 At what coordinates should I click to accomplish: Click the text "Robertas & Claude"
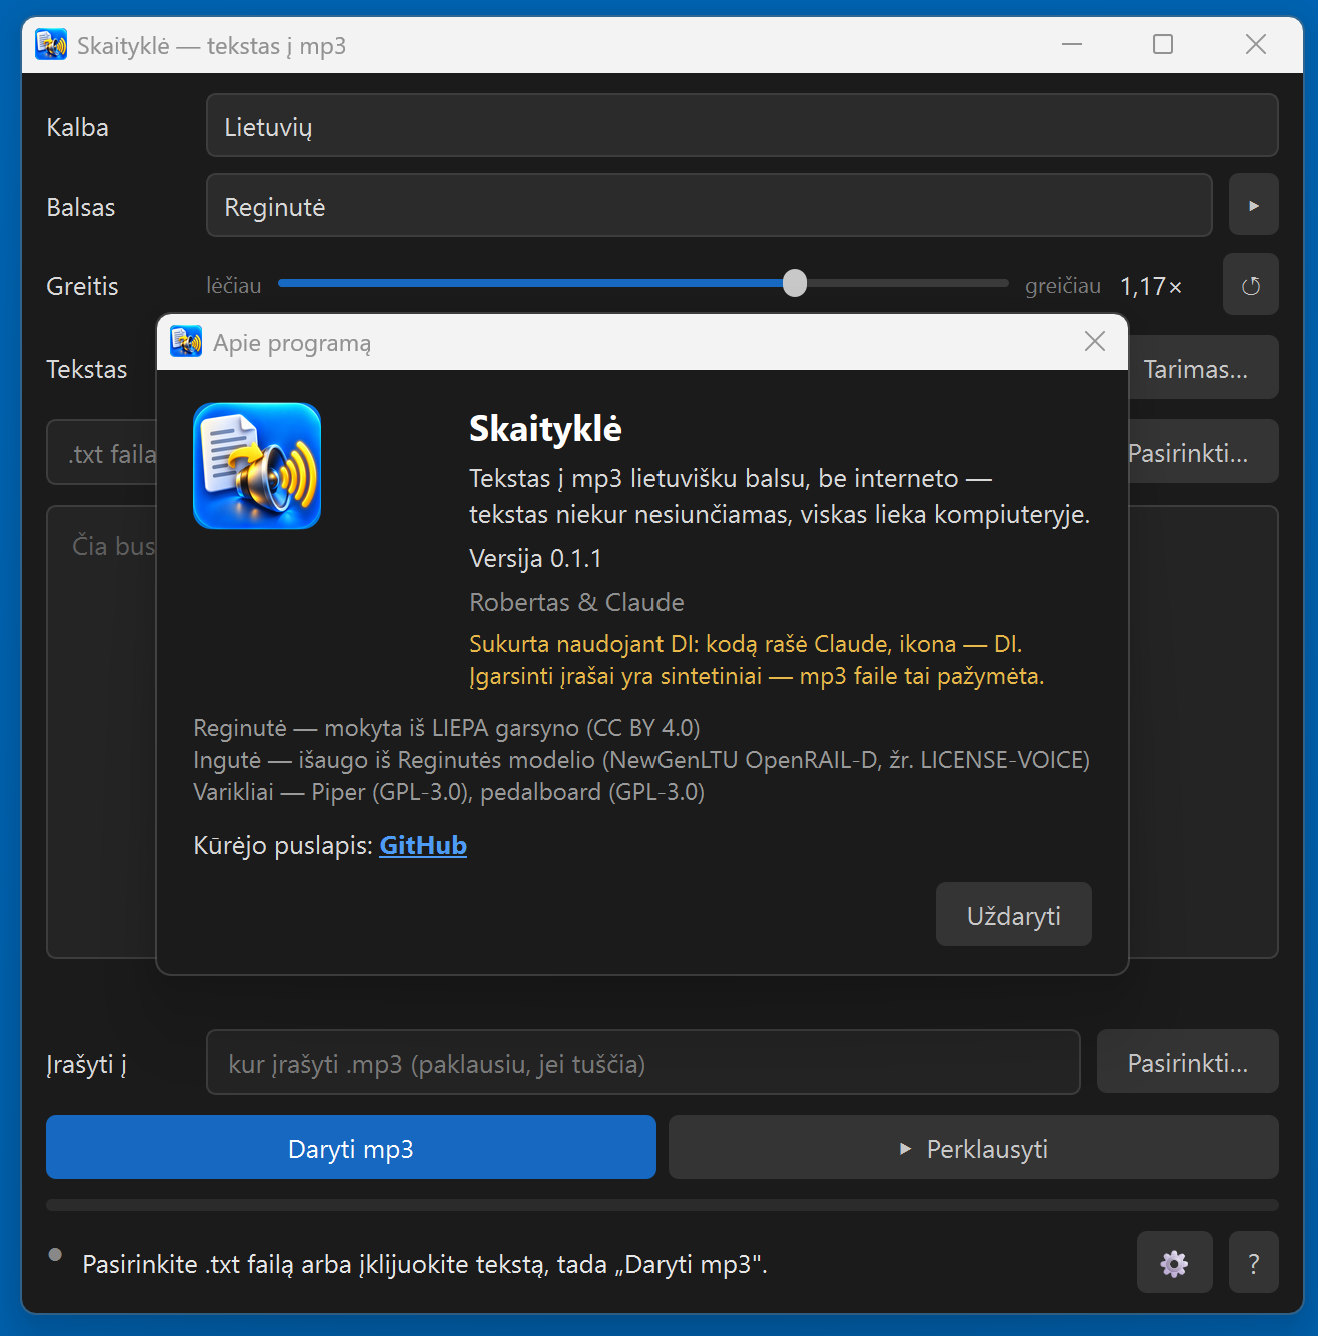click(577, 603)
